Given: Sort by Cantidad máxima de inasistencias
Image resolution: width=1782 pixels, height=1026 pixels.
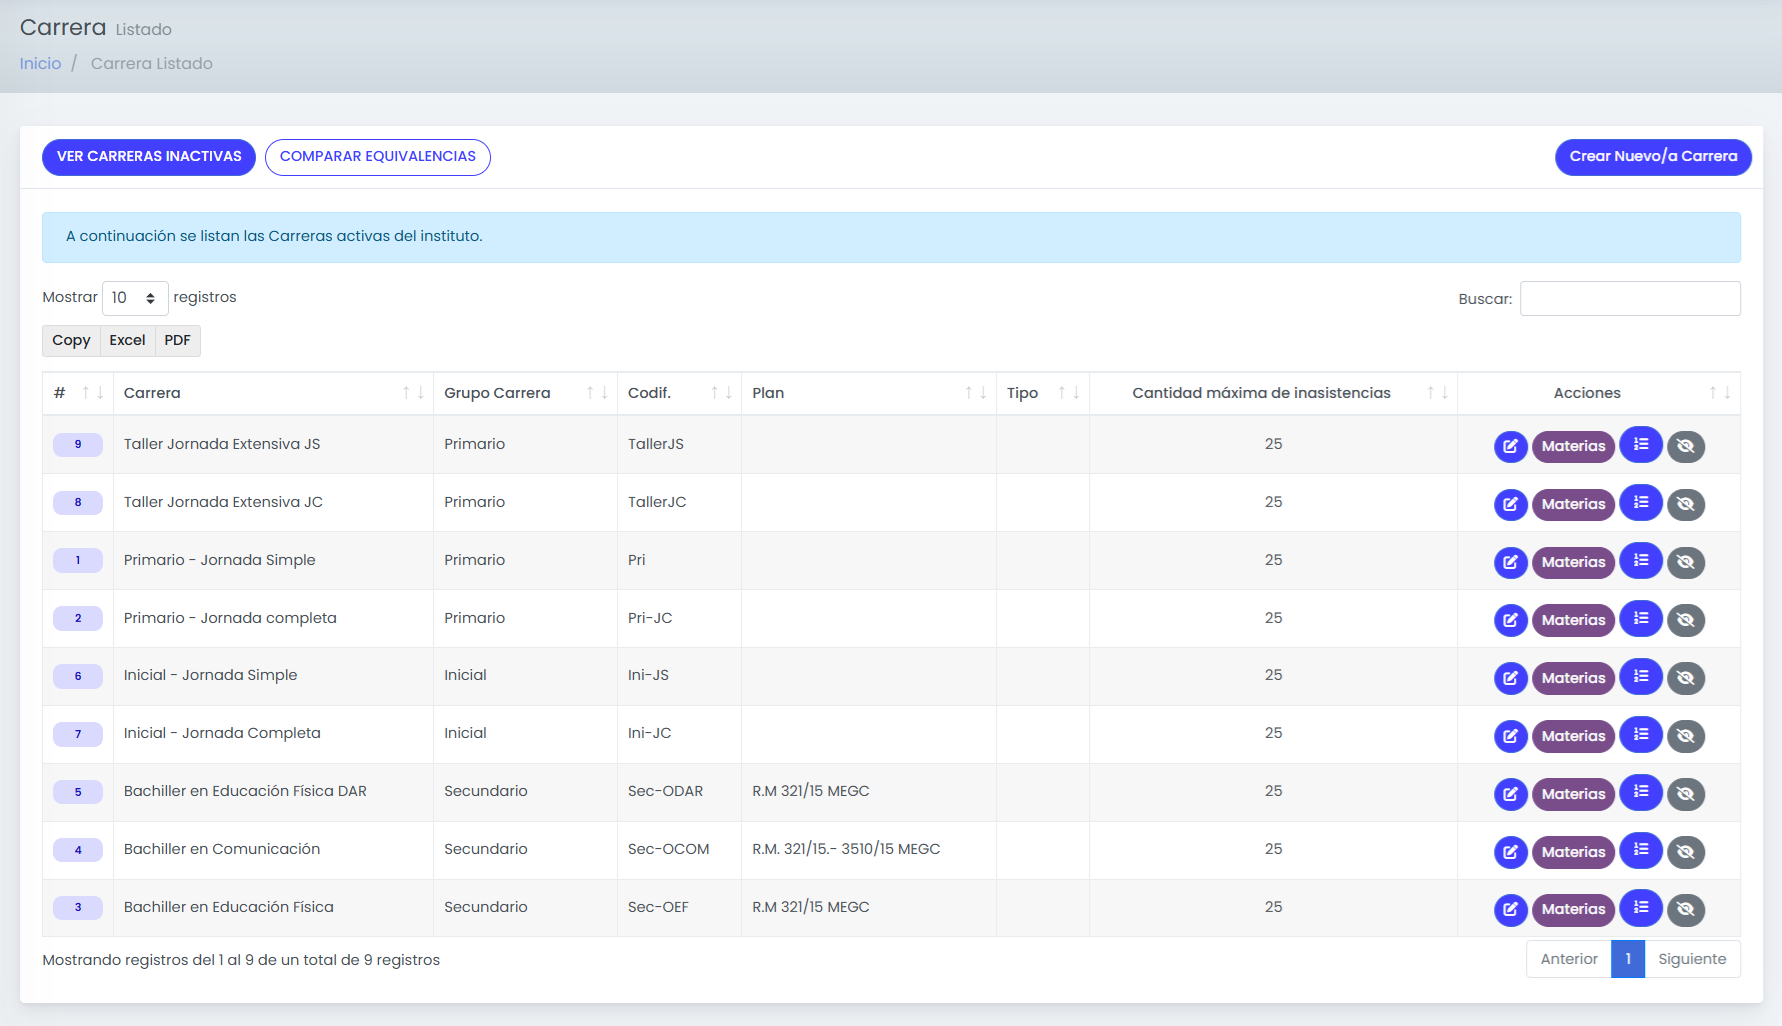Looking at the screenshot, I should tap(1273, 393).
